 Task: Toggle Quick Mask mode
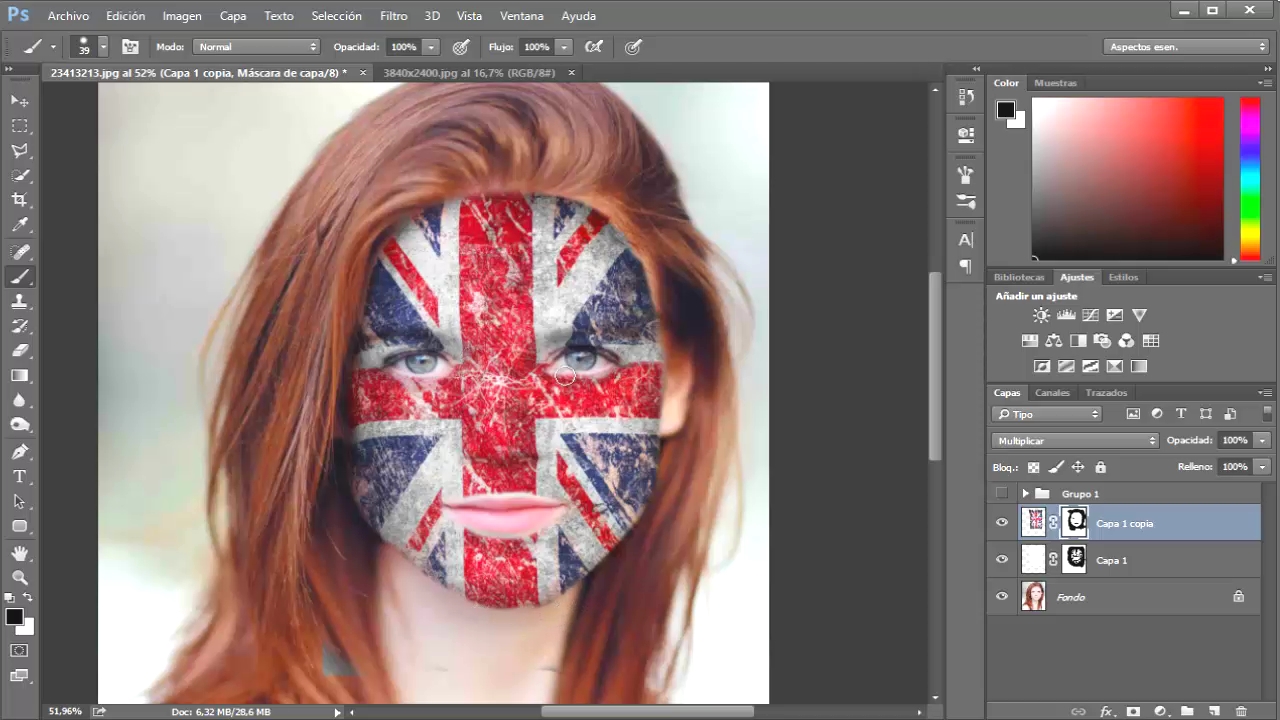[20, 650]
